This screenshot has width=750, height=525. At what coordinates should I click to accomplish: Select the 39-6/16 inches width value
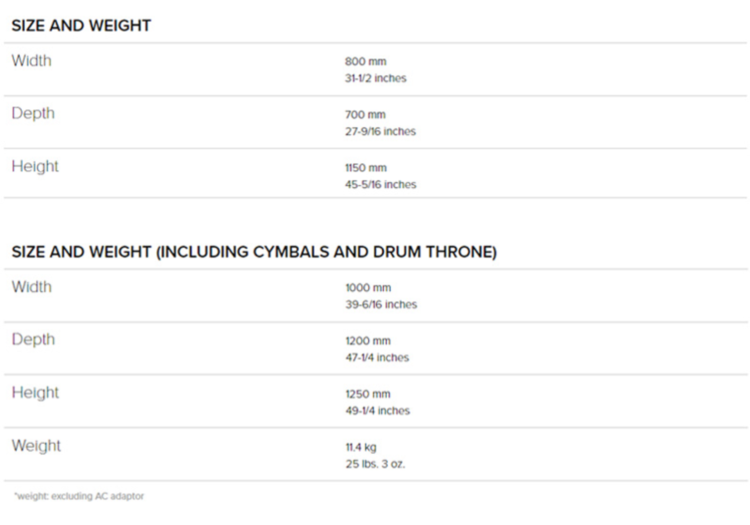(x=381, y=304)
